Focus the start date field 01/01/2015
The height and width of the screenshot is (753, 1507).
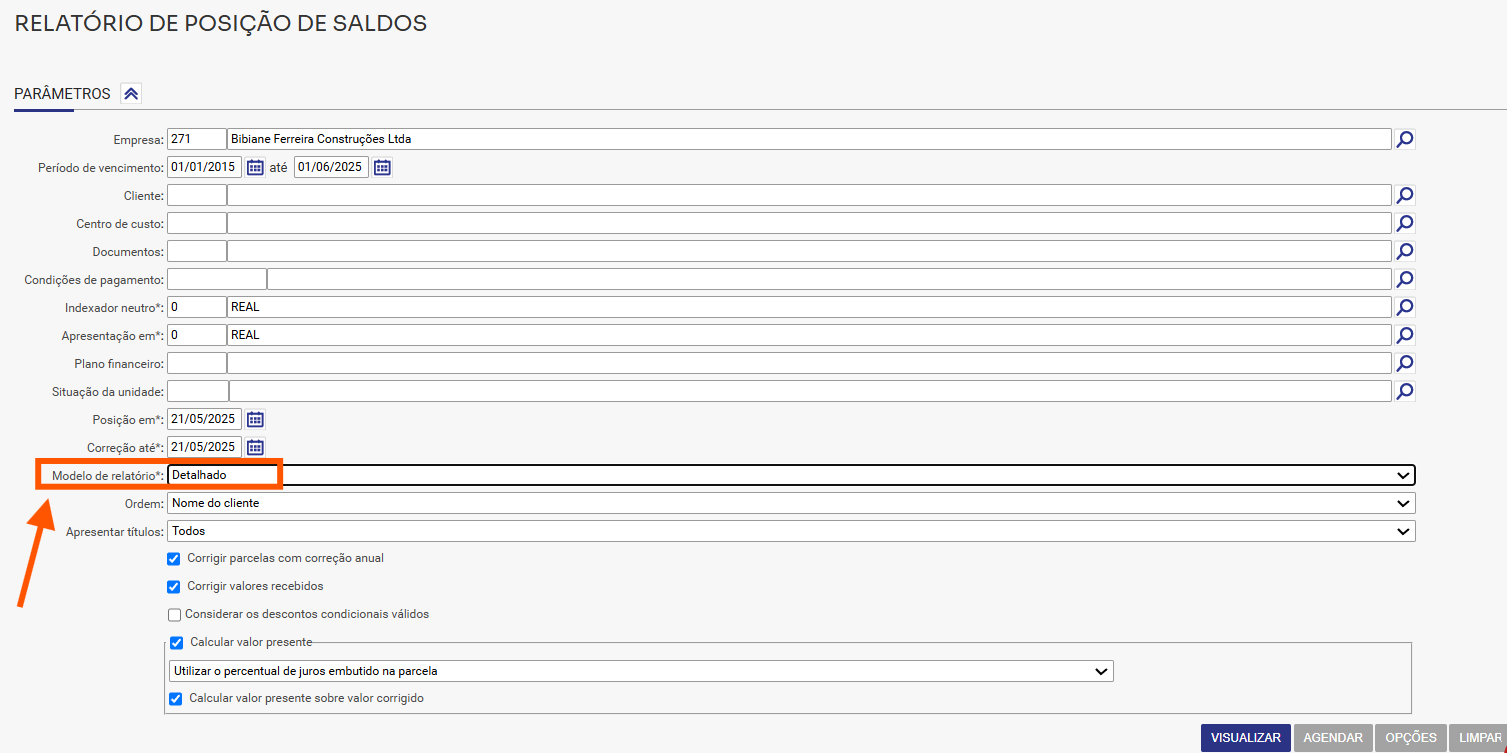click(x=204, y=167)
